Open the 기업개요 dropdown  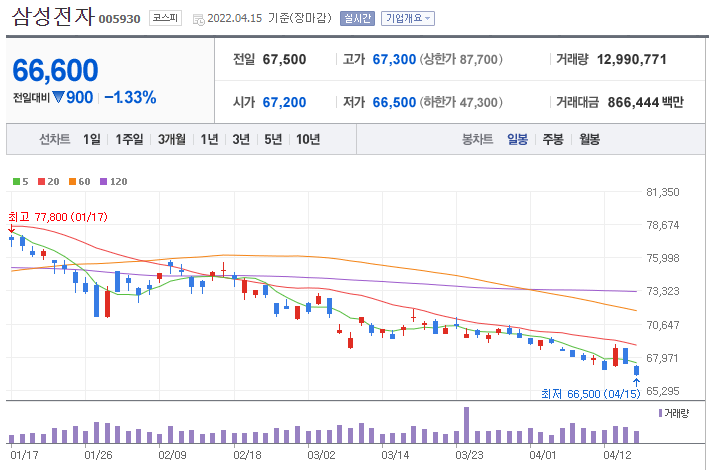(x=408, y=18)
